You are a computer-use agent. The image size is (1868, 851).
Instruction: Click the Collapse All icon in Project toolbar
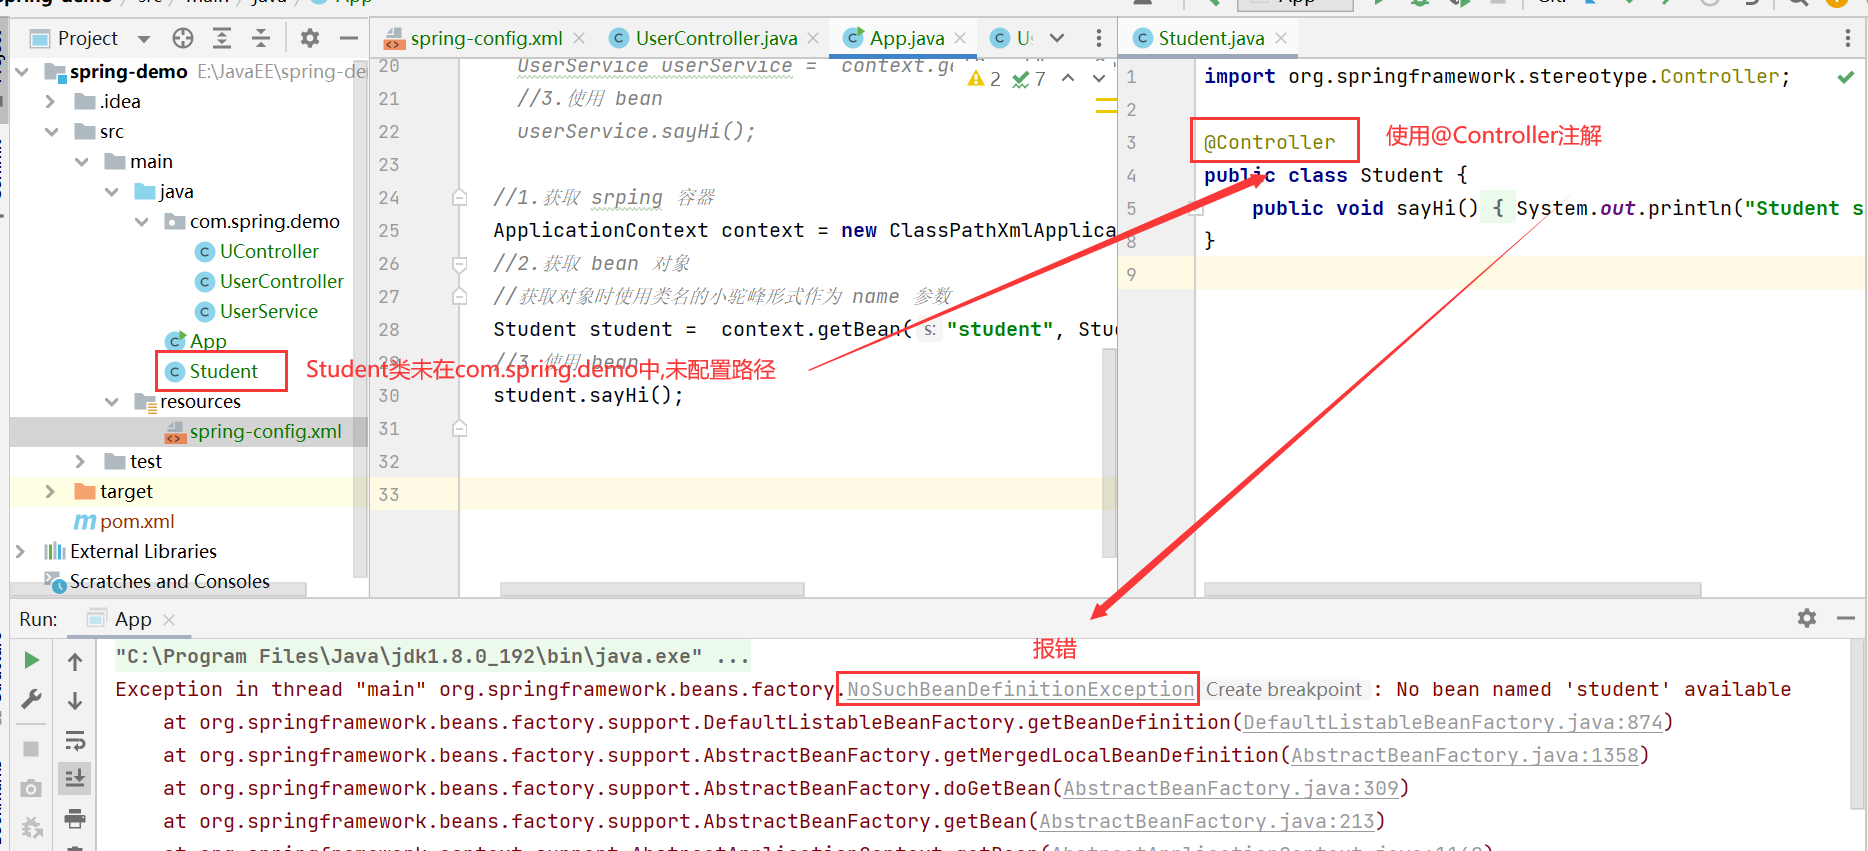click(x=261, y=38)
